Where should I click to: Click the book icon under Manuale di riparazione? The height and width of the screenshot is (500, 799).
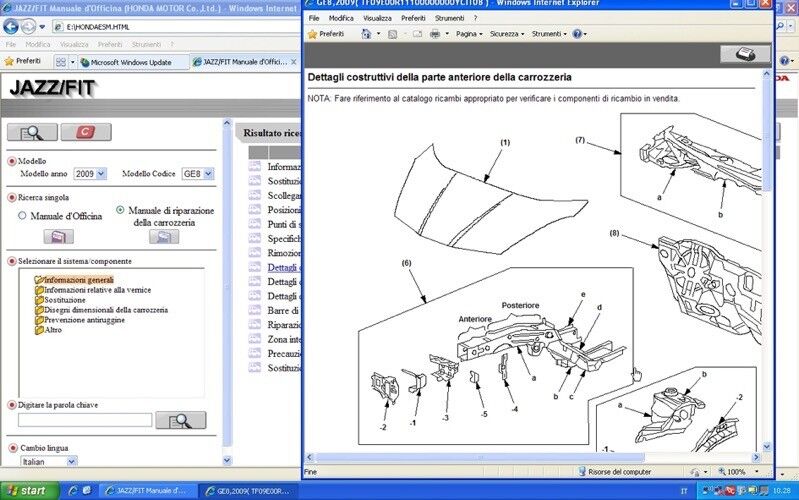point(163,237)
